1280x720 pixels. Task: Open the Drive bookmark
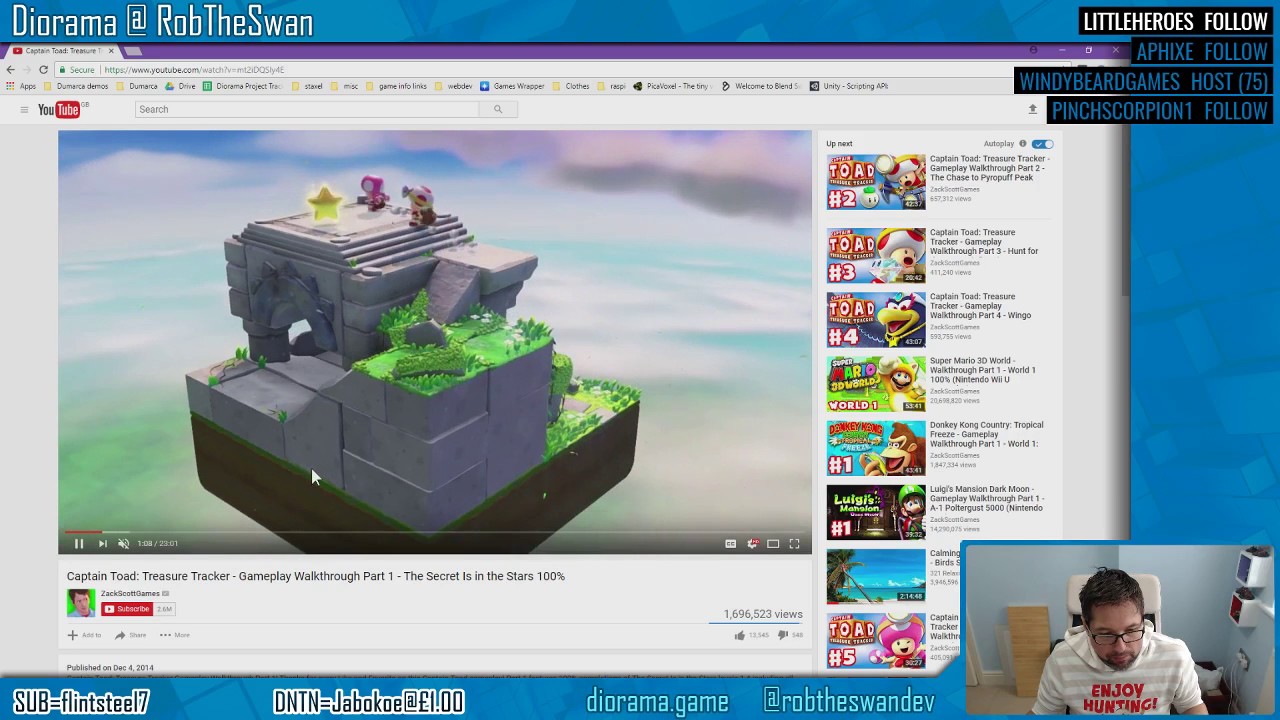tap(181, 86)
